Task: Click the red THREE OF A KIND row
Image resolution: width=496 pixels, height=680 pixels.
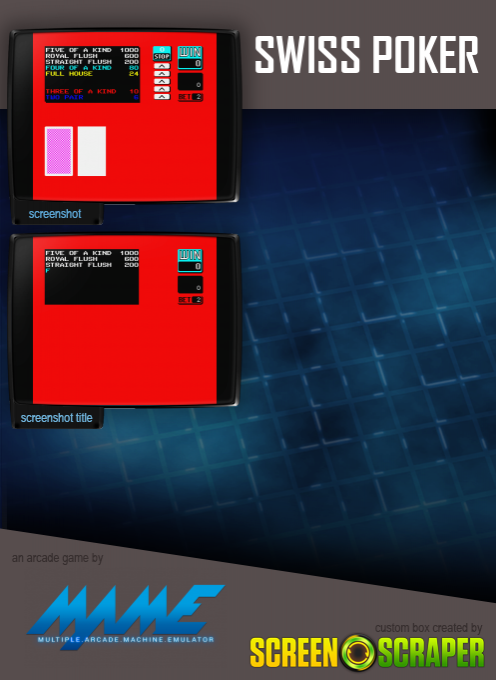Action: [x=92, y=91]
